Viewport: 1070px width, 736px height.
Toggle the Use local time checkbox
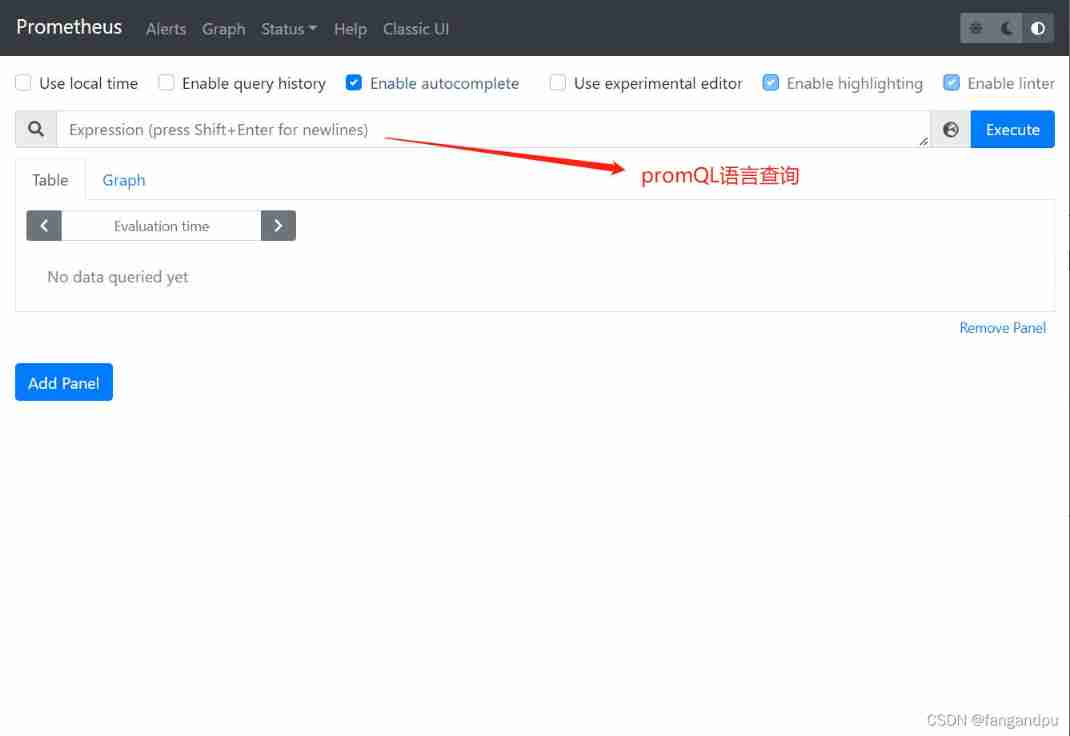click(23, 83)
